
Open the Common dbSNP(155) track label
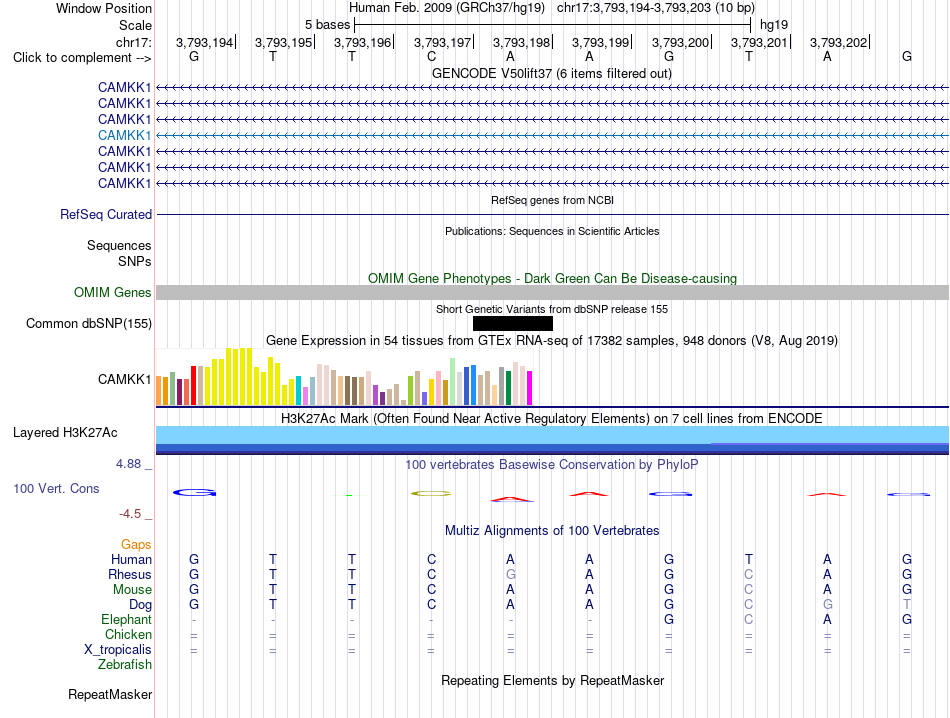[89, 324]
